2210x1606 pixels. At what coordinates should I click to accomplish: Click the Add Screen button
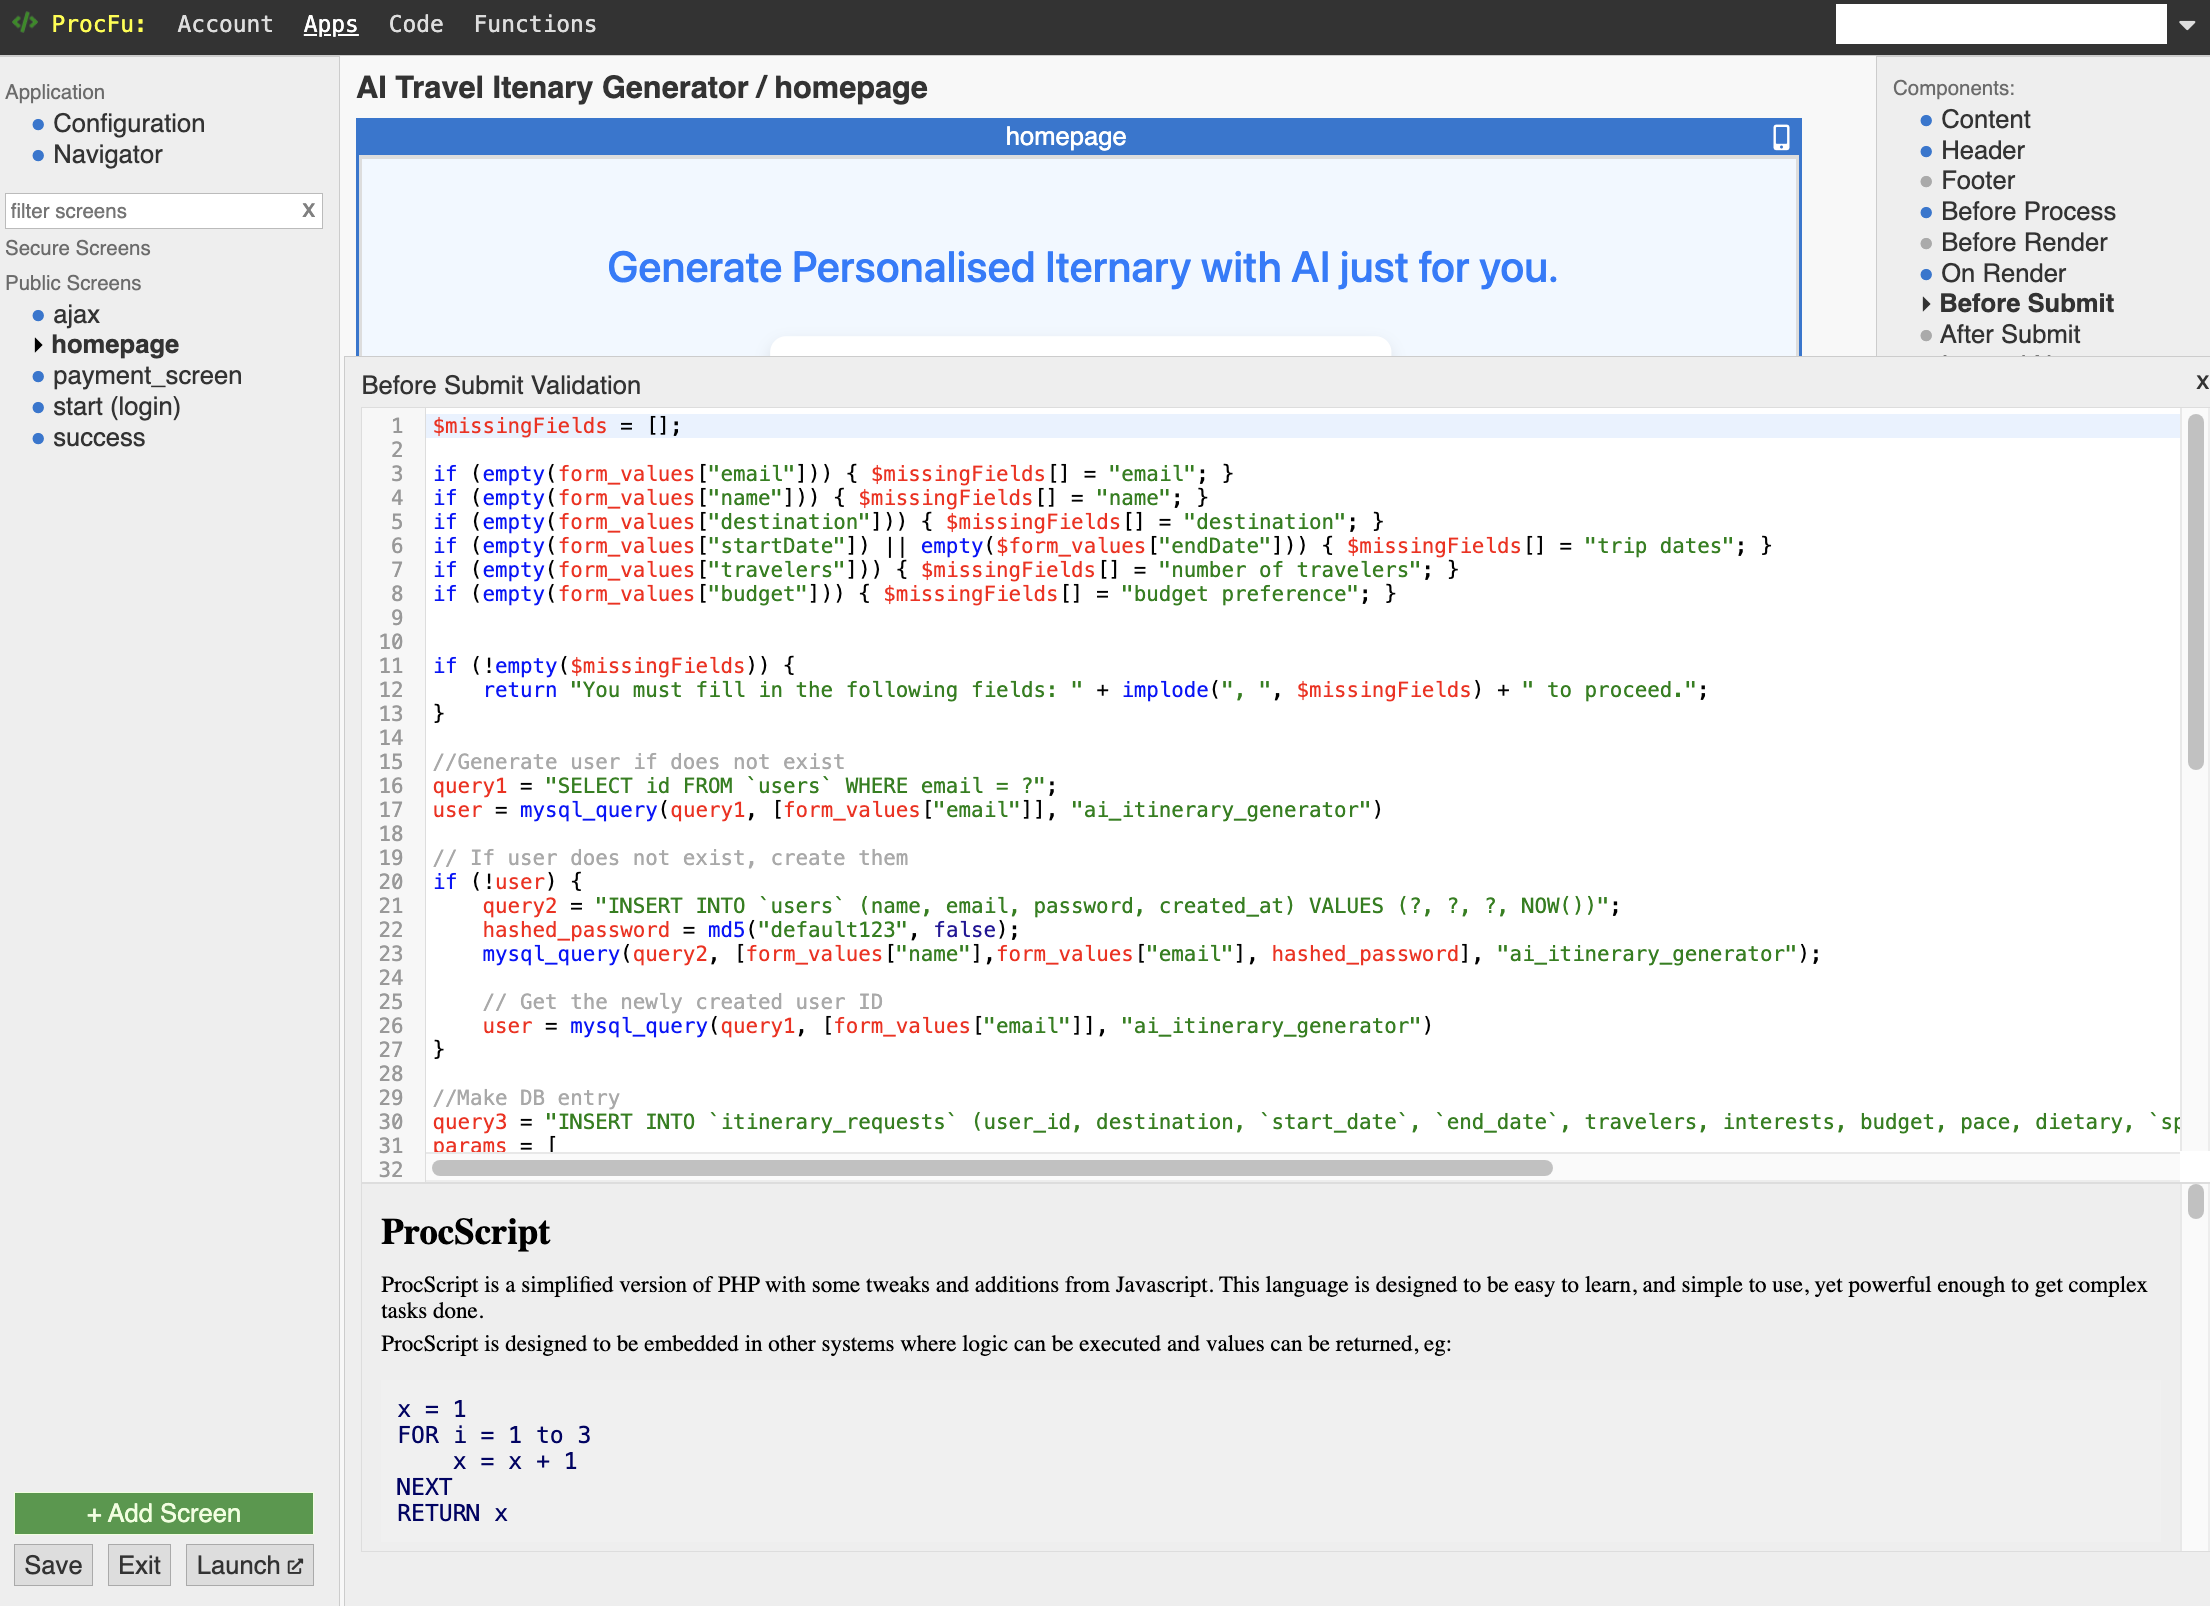pyautogui.click(x=164, y=1513)
